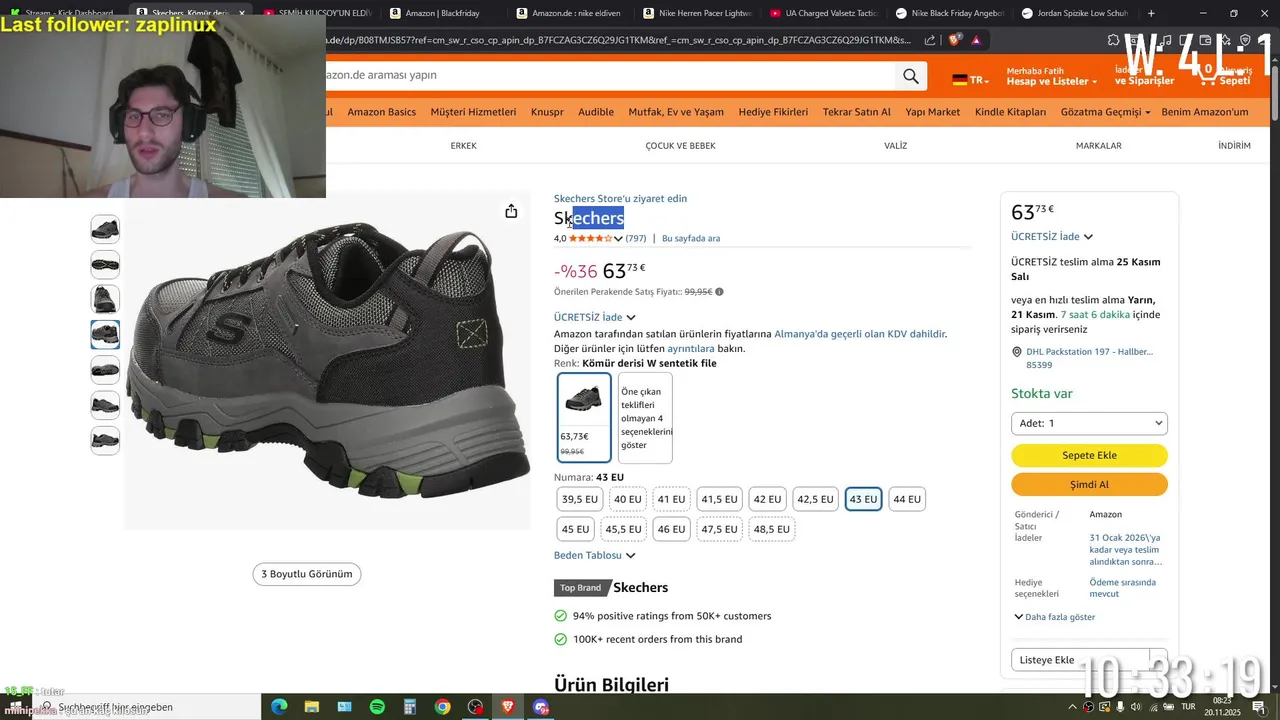The width and height of the screenshot is (1280, 720).
Task: Open the Brave wallet icon in toolbar
Action: click(x=1205, y=40)
